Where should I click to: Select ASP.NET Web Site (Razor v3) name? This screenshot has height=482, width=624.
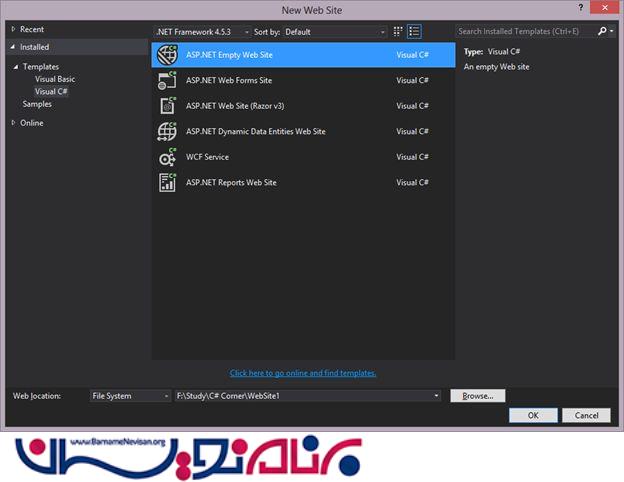click(235, 106)
